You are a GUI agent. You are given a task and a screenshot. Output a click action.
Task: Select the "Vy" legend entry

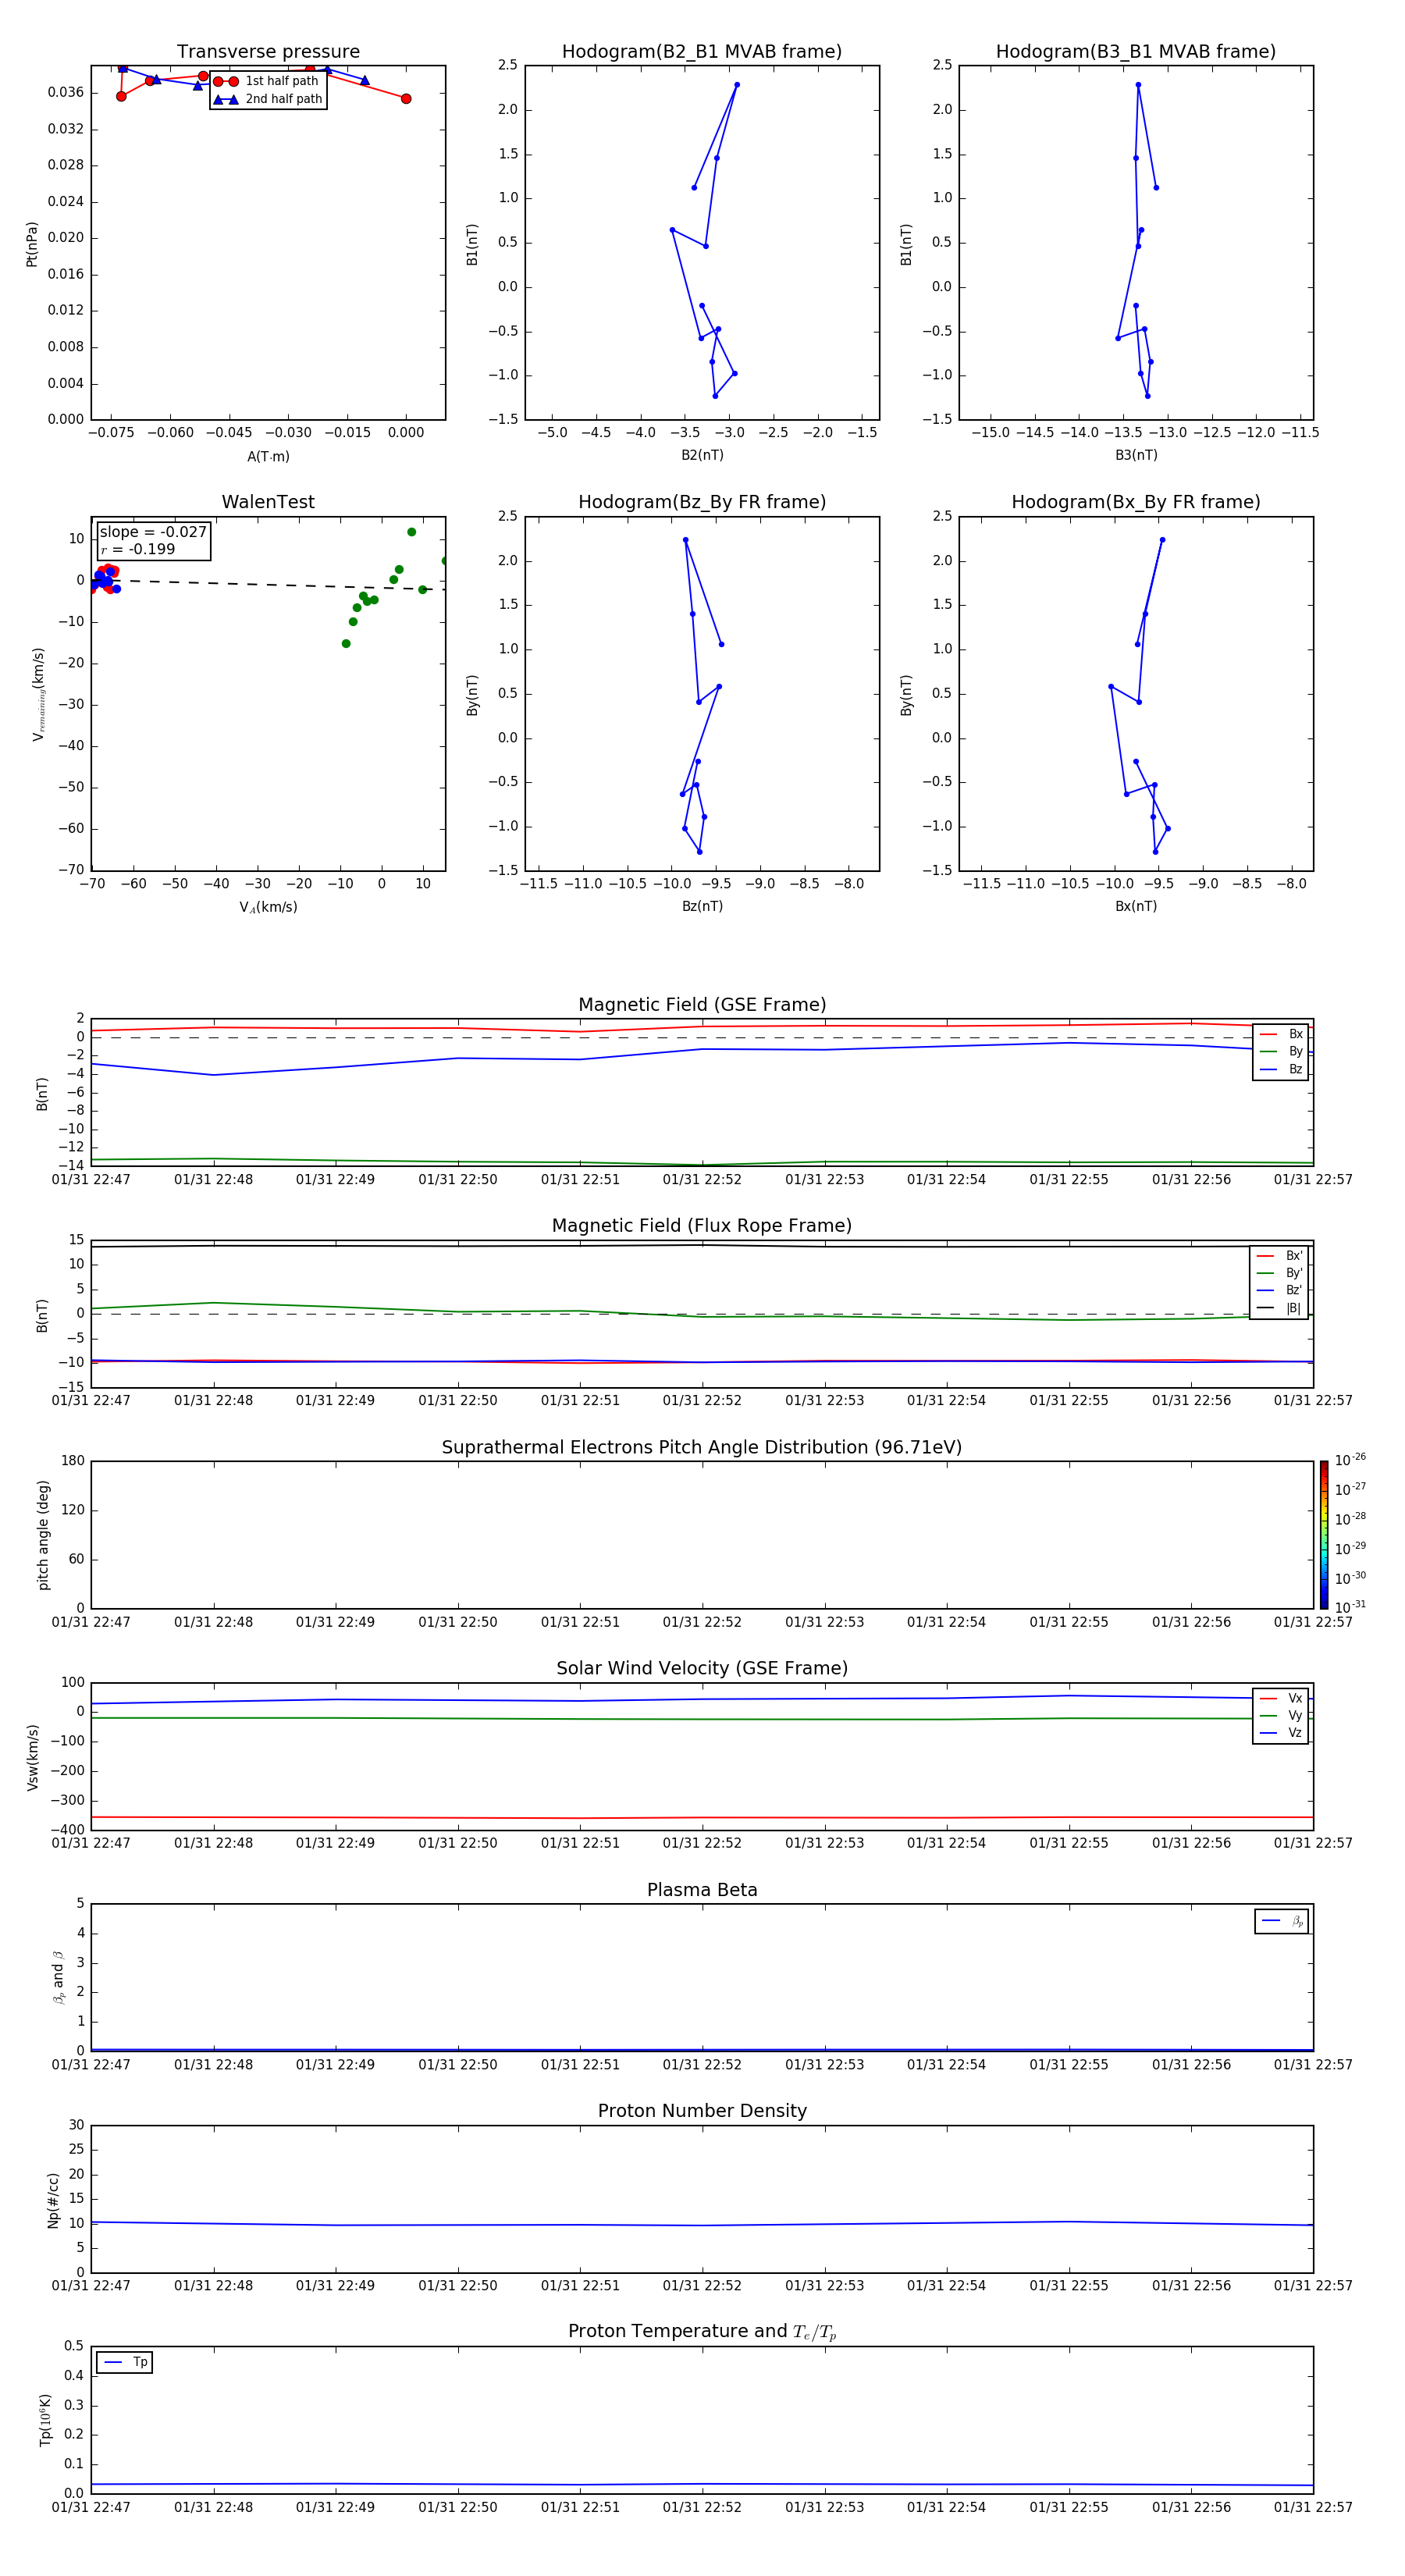(x=1281, y=1715)
